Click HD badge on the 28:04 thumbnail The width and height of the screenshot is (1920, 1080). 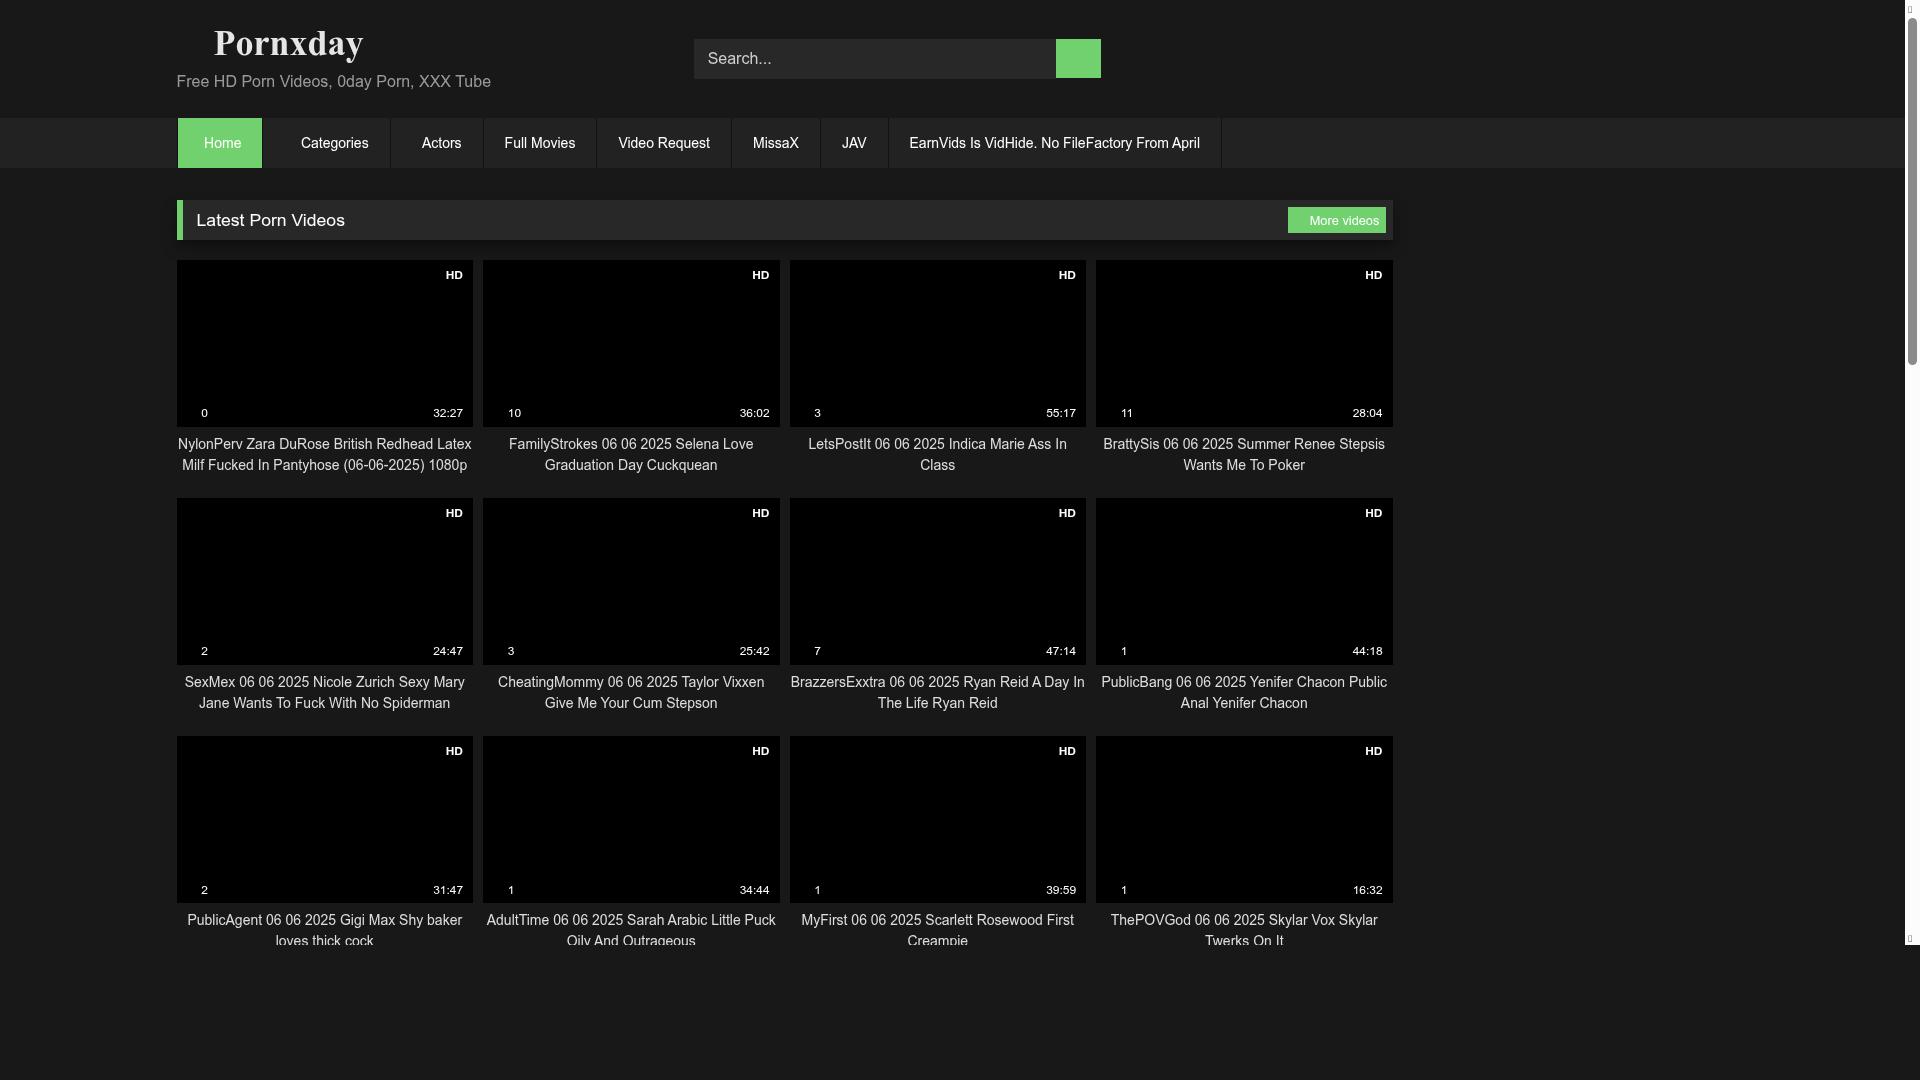(1373, 275)
